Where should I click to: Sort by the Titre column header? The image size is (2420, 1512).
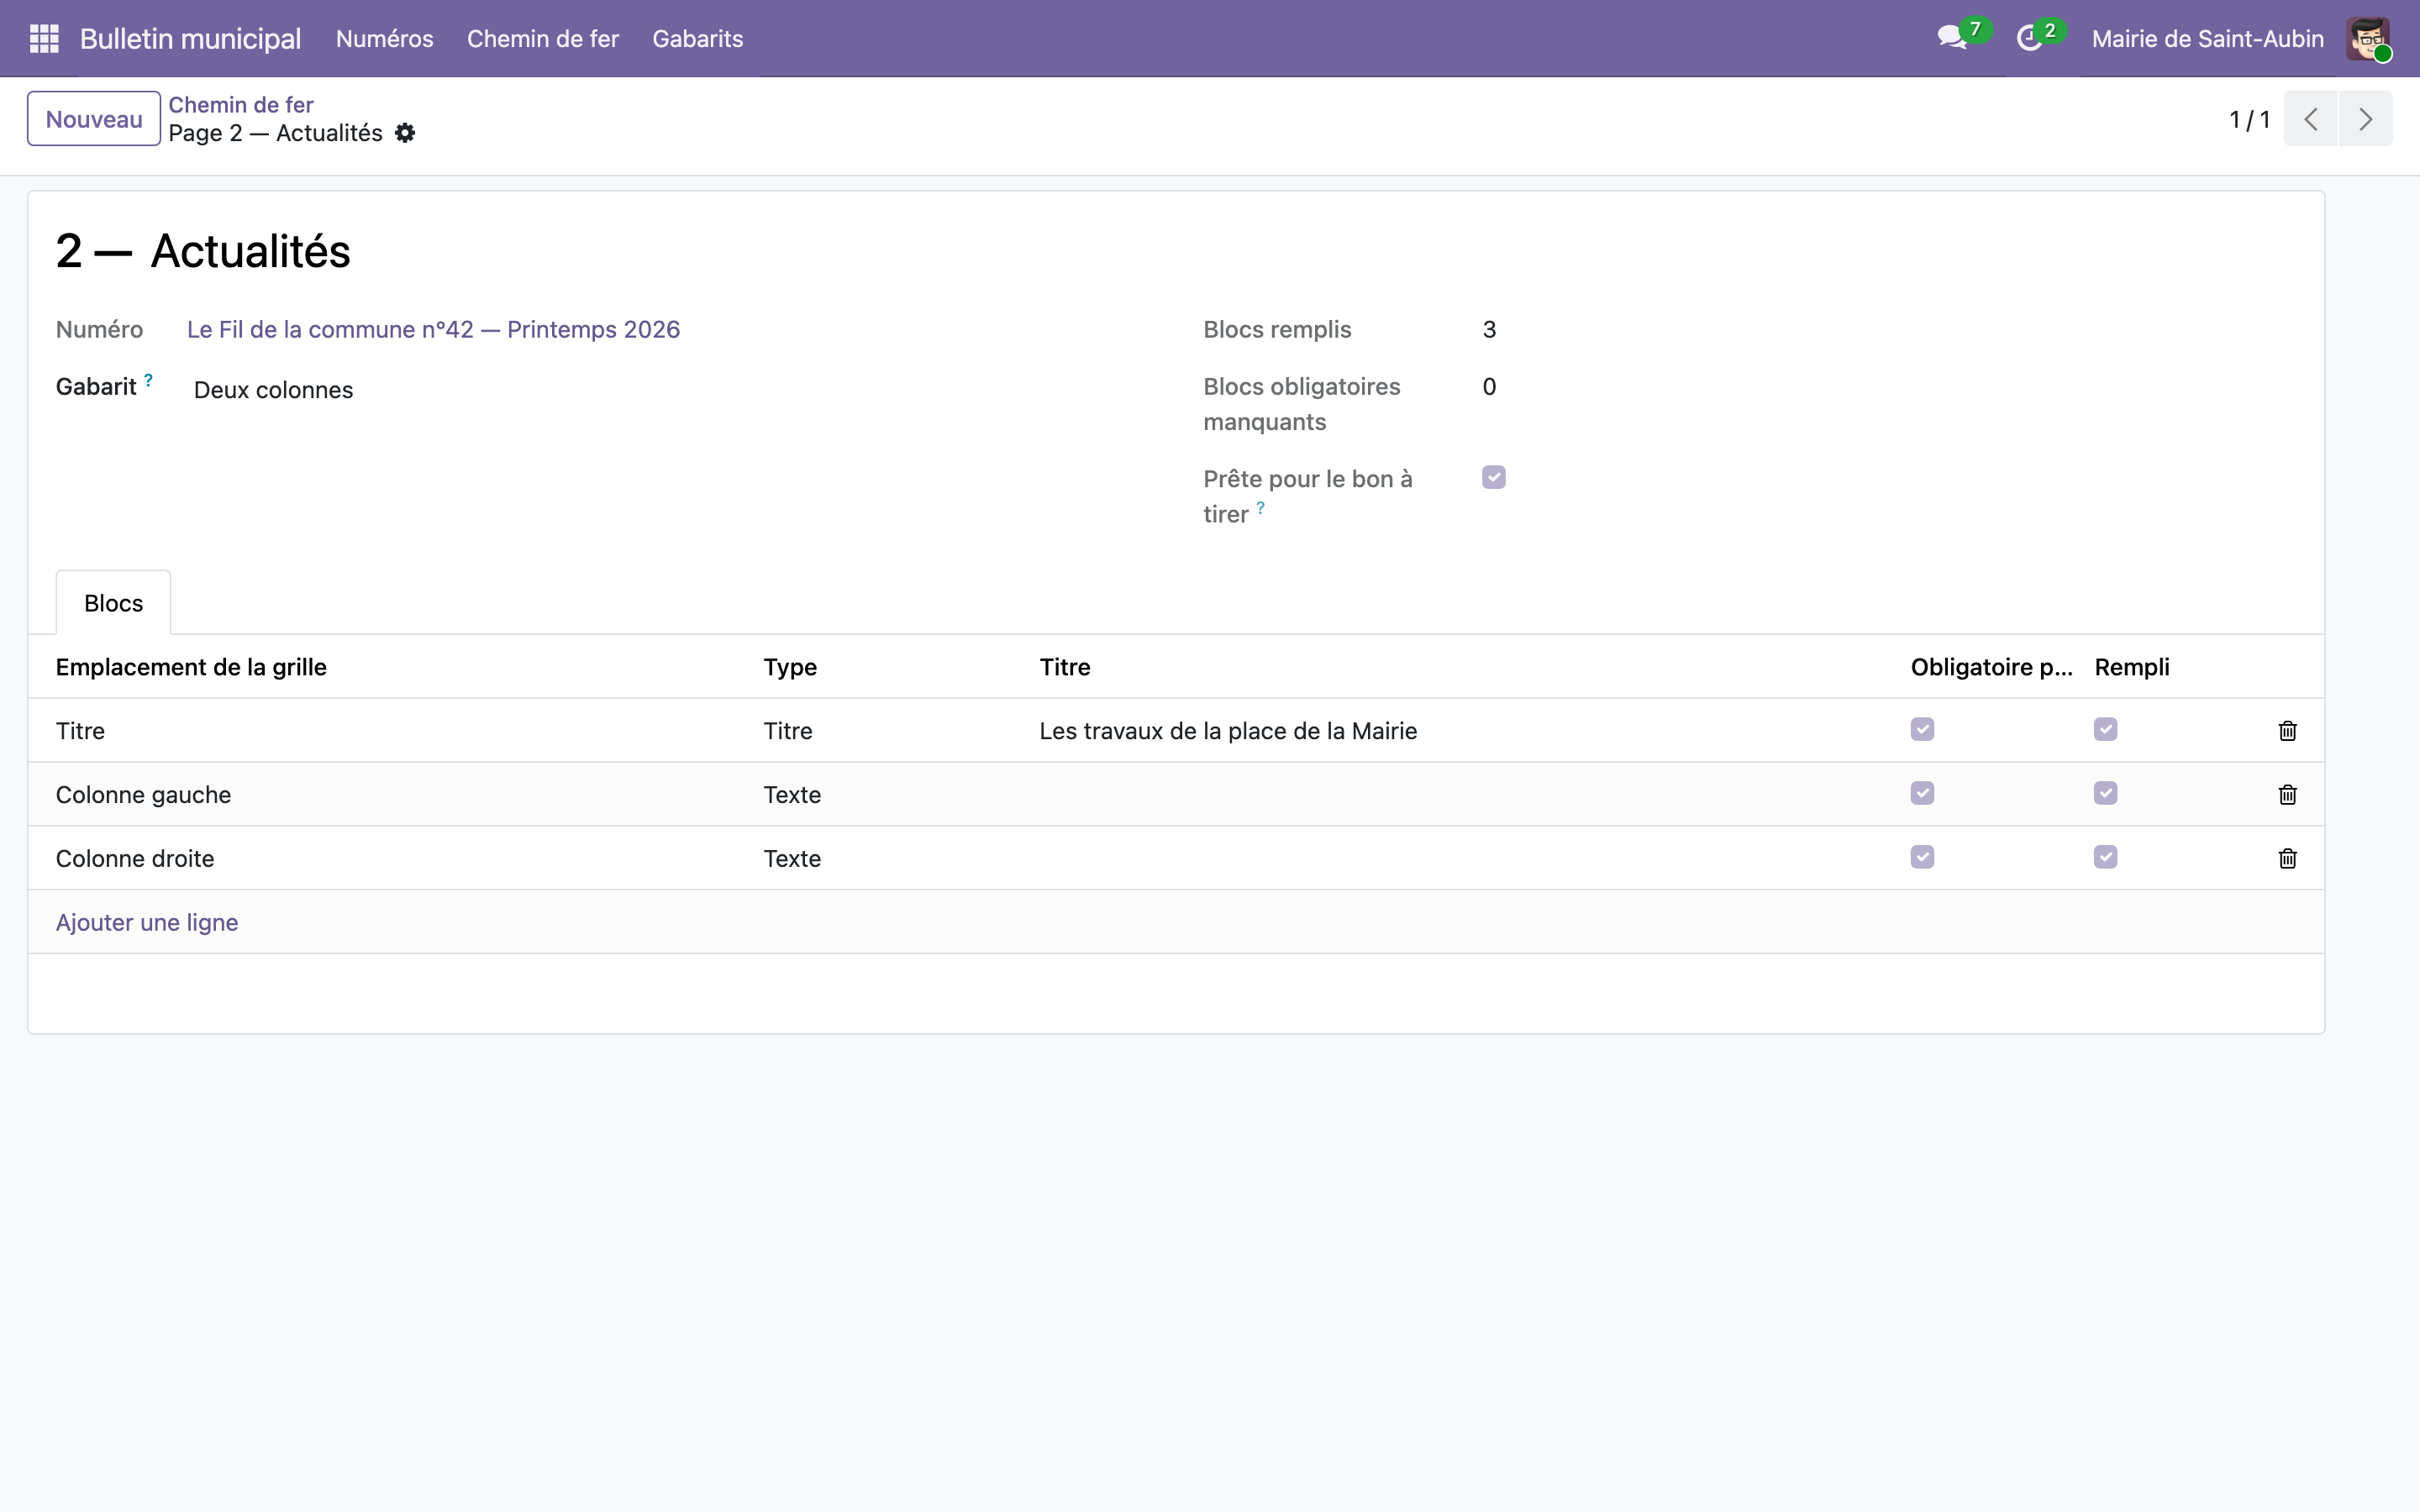point(1065,667)
